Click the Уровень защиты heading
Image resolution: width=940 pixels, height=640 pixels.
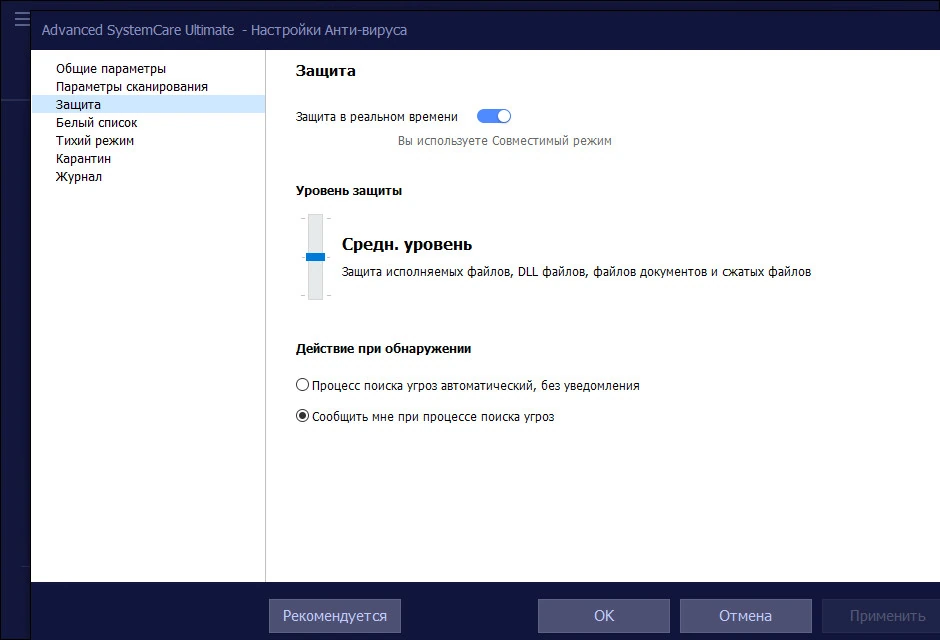349,191
